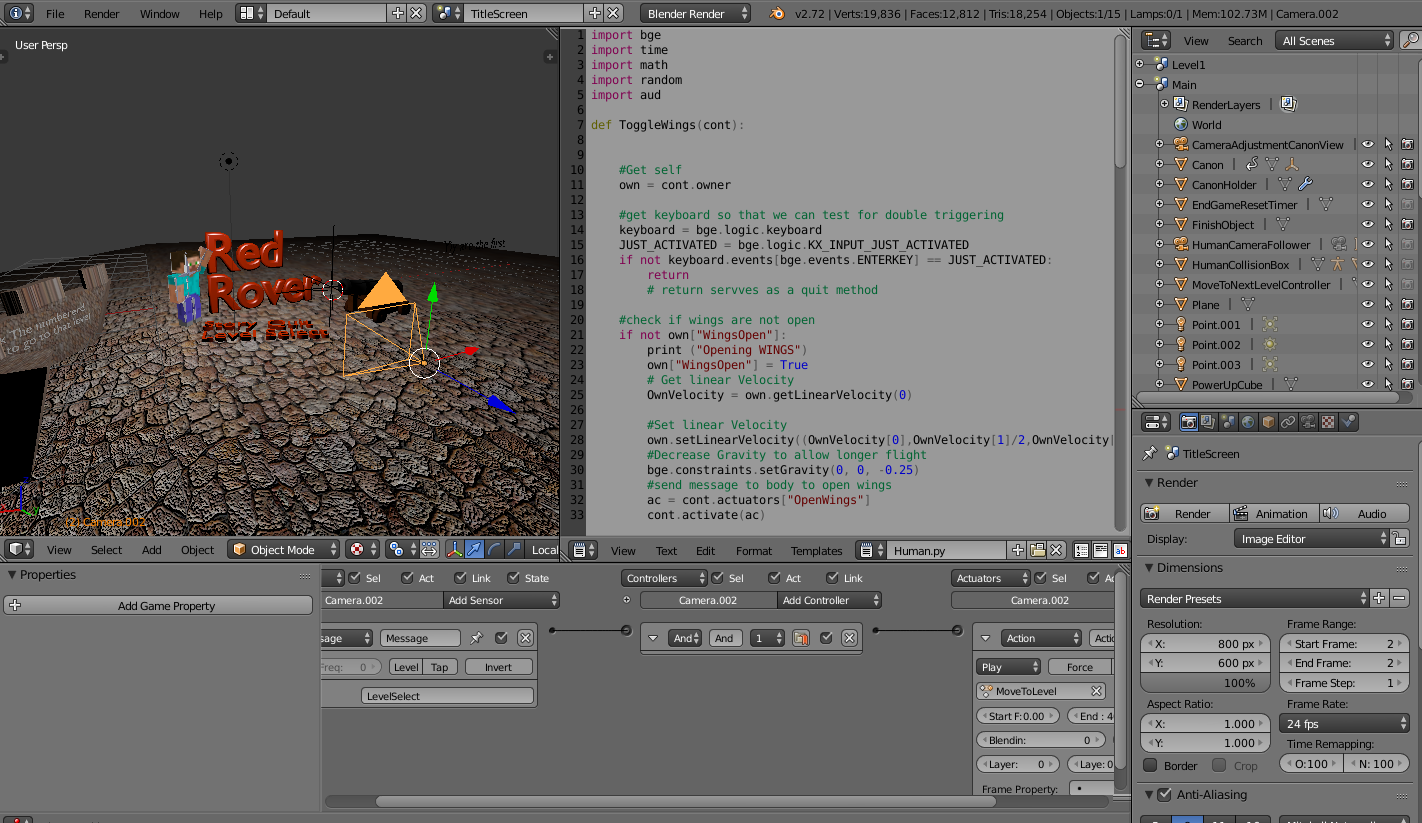Open the Texture properties checkerboard icon
The width and height of the screenshot is (1422, 823).
(x=1328, y=422)
